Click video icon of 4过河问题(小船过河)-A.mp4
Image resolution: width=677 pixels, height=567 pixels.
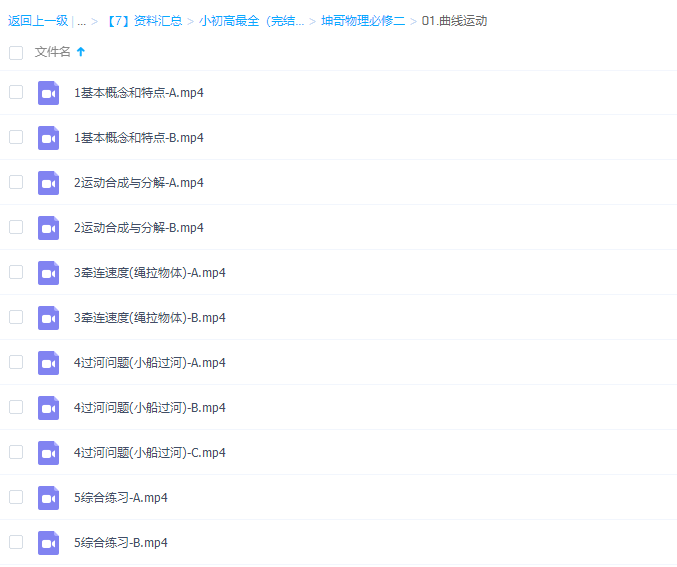(x=49, y=363)
